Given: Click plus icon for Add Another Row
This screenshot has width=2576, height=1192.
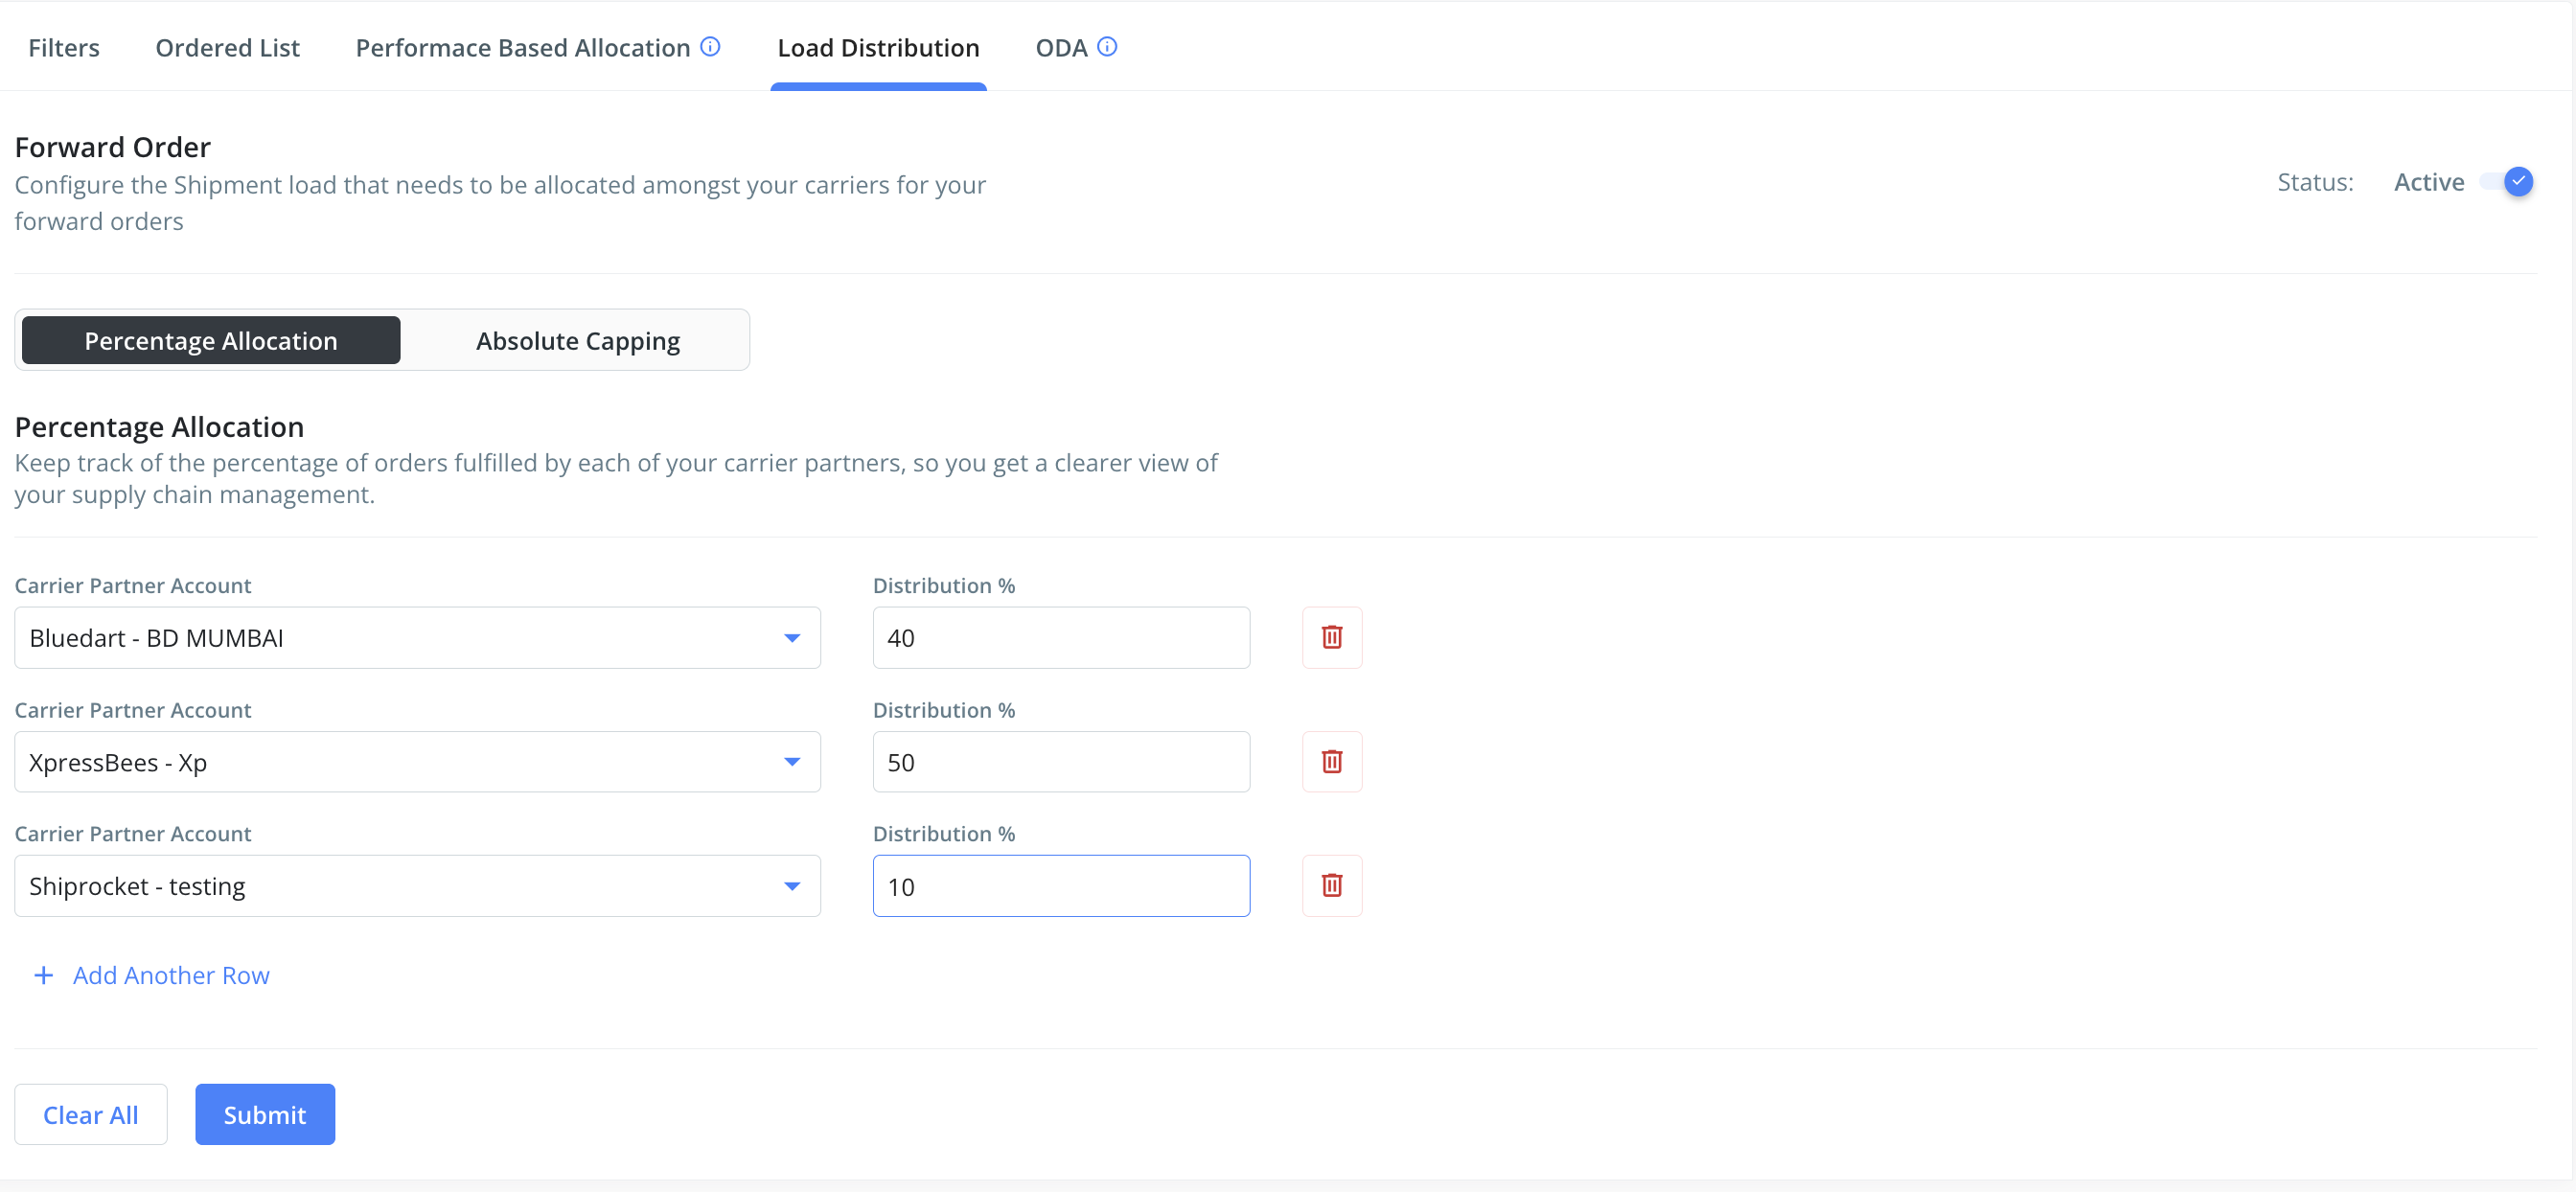Looking at the screenshot, I should [x=43, y=975].
